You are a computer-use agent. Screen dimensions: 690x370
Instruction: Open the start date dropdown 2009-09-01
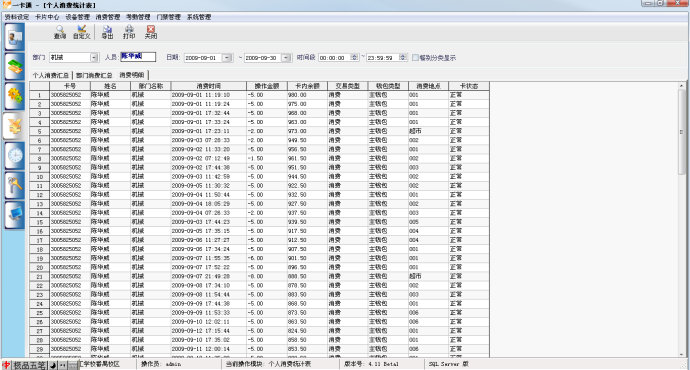(x=227, y=58)
